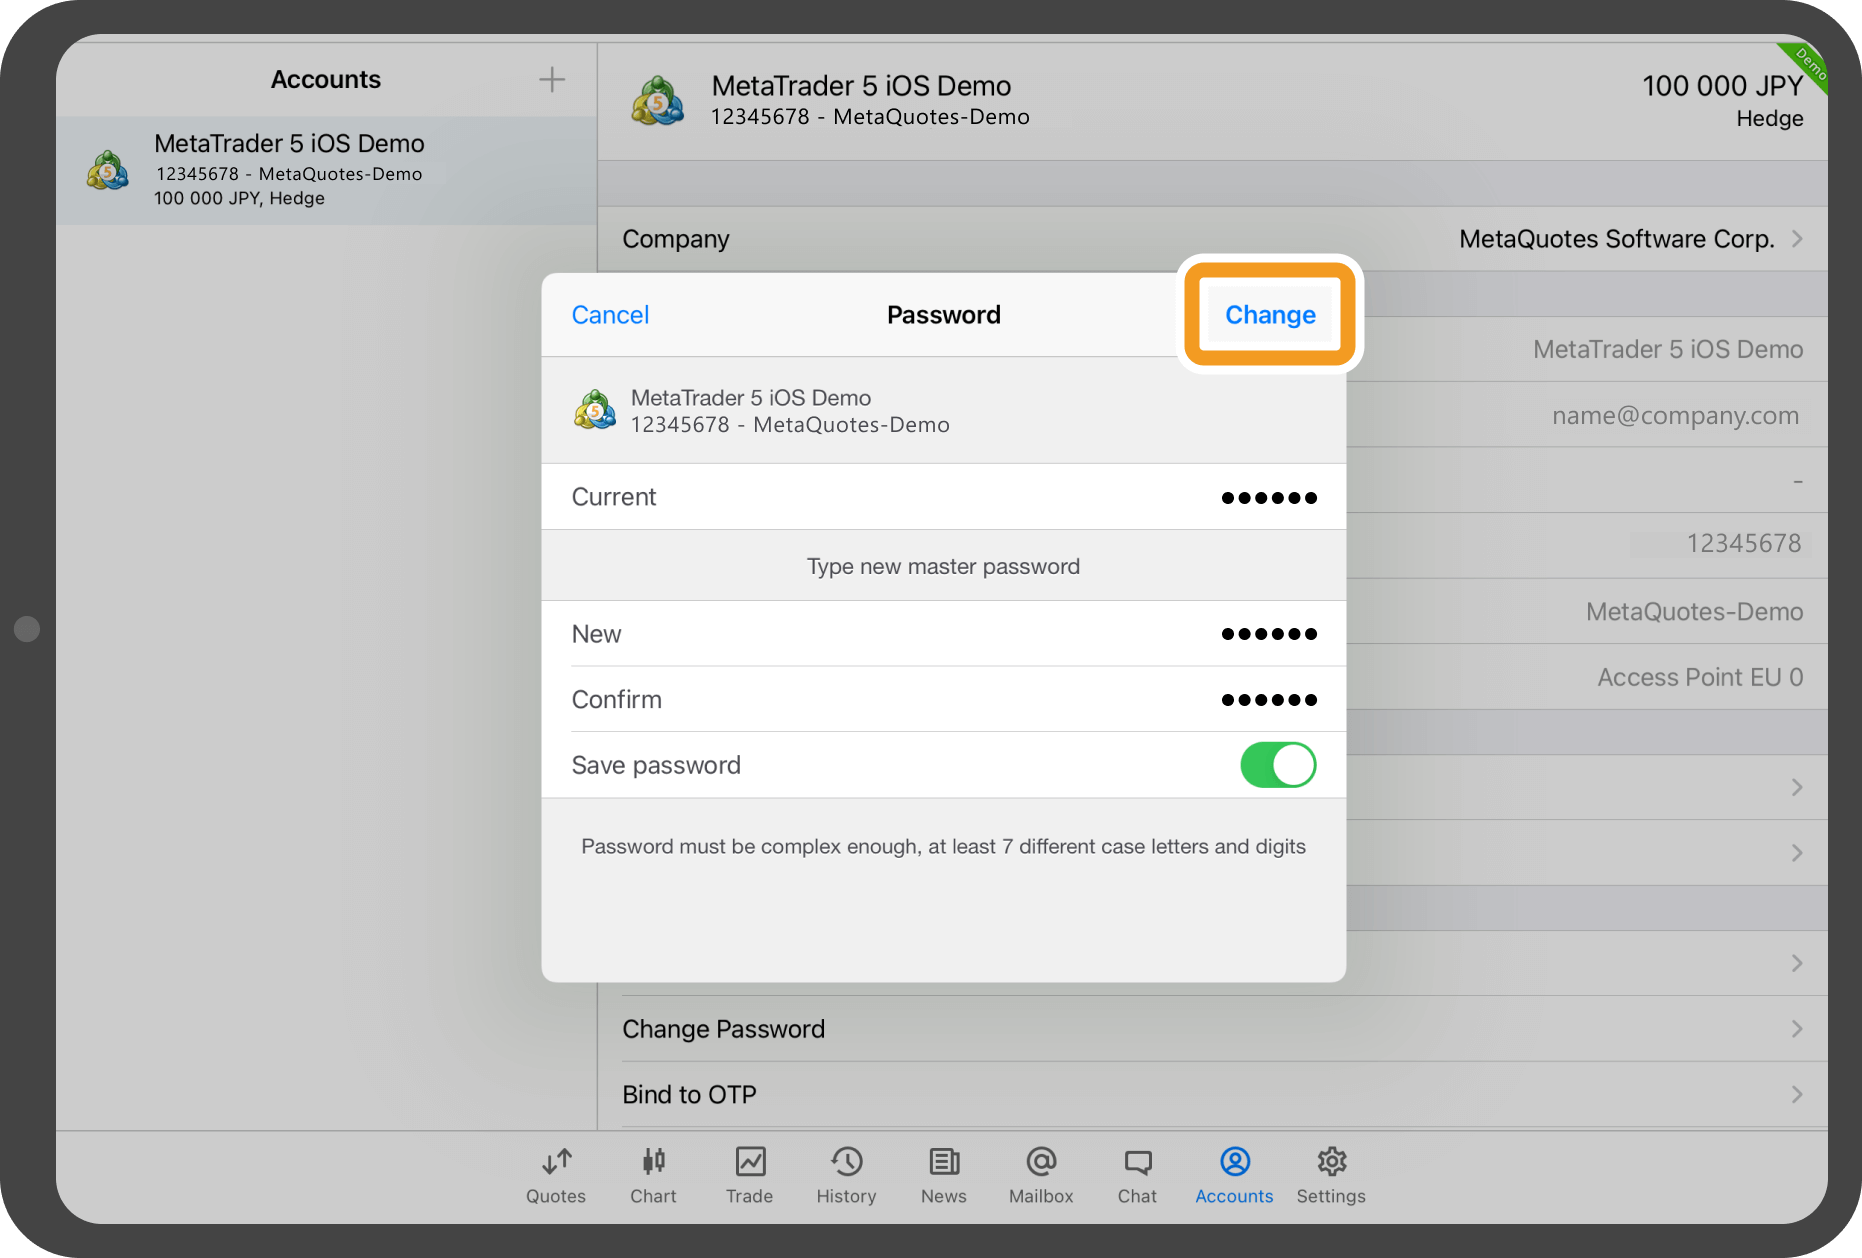Expand the Company row chevron
Image resolution: width=1862 pixels, height=1258 pixels.
[x=1796, y=239]
